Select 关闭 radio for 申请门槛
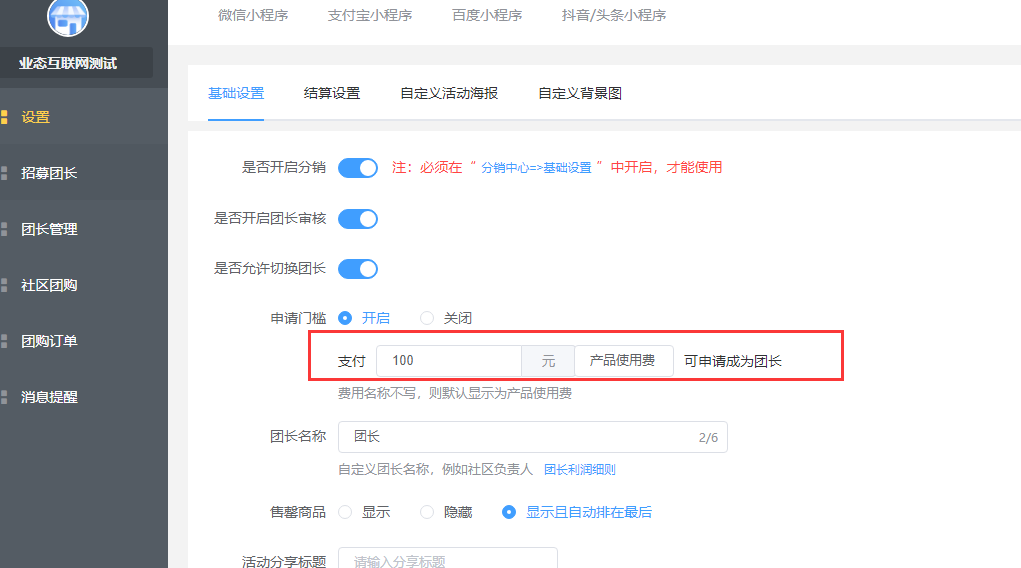1021x568 pixels. pyautogui.click(x=427, y=318)
